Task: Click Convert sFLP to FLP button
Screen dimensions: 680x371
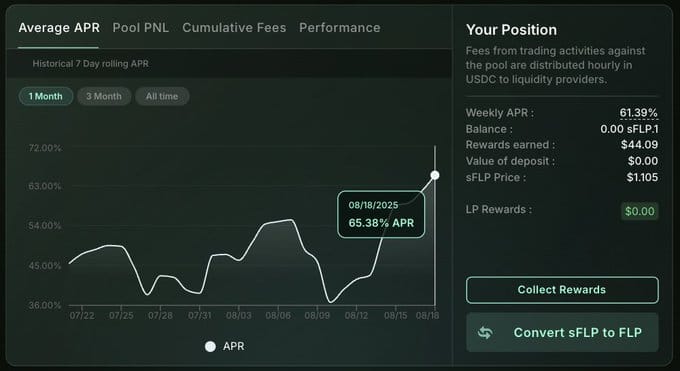Action: [562, 333]
